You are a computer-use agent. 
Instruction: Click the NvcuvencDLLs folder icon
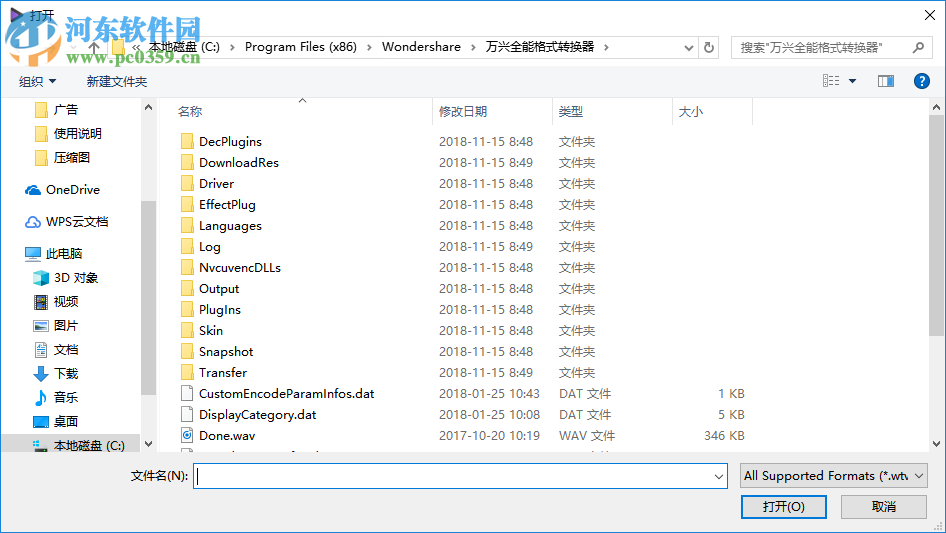point(187,267)
